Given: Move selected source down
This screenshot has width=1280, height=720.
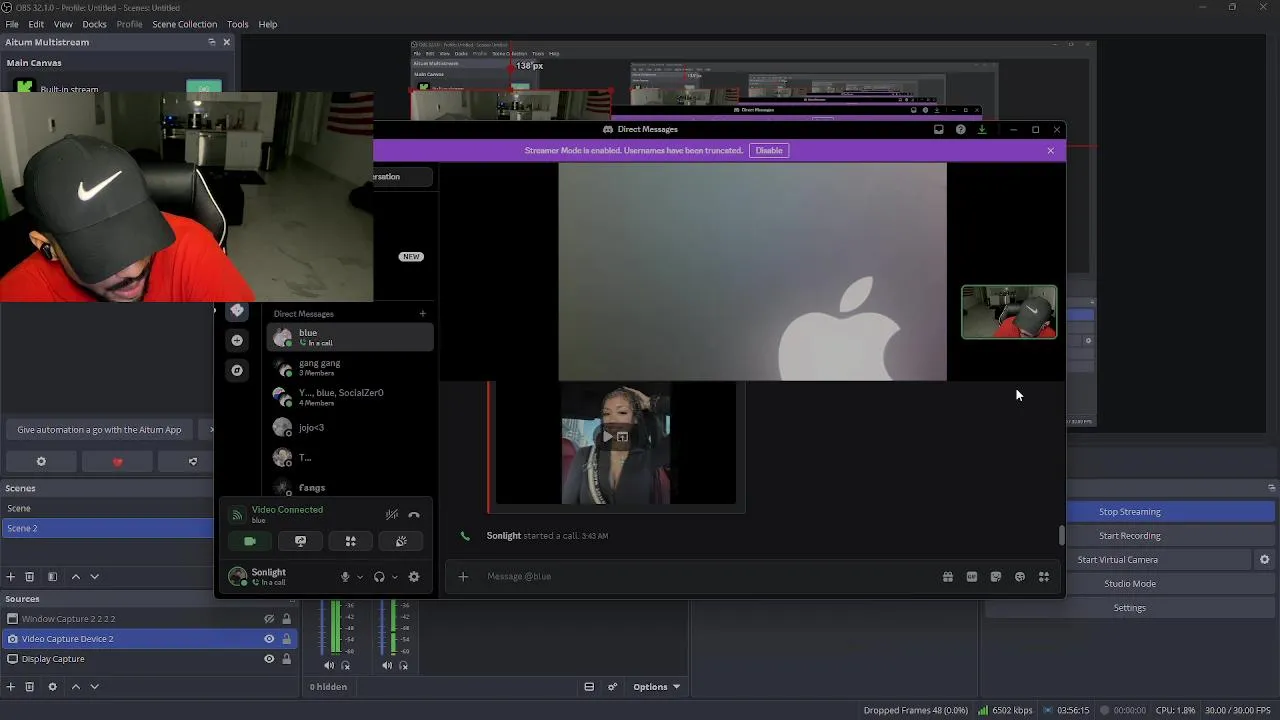Looking at the screenshot, I should [95, 687].
